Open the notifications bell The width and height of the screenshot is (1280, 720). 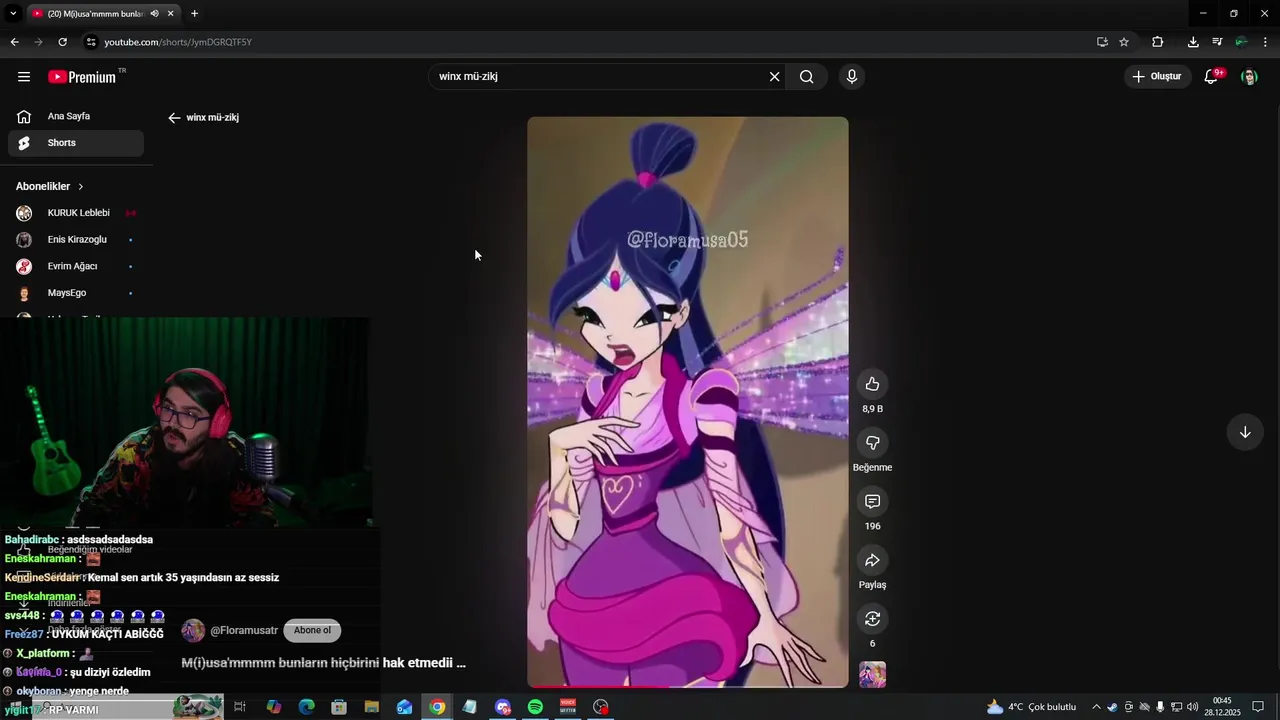[1211, 77]
